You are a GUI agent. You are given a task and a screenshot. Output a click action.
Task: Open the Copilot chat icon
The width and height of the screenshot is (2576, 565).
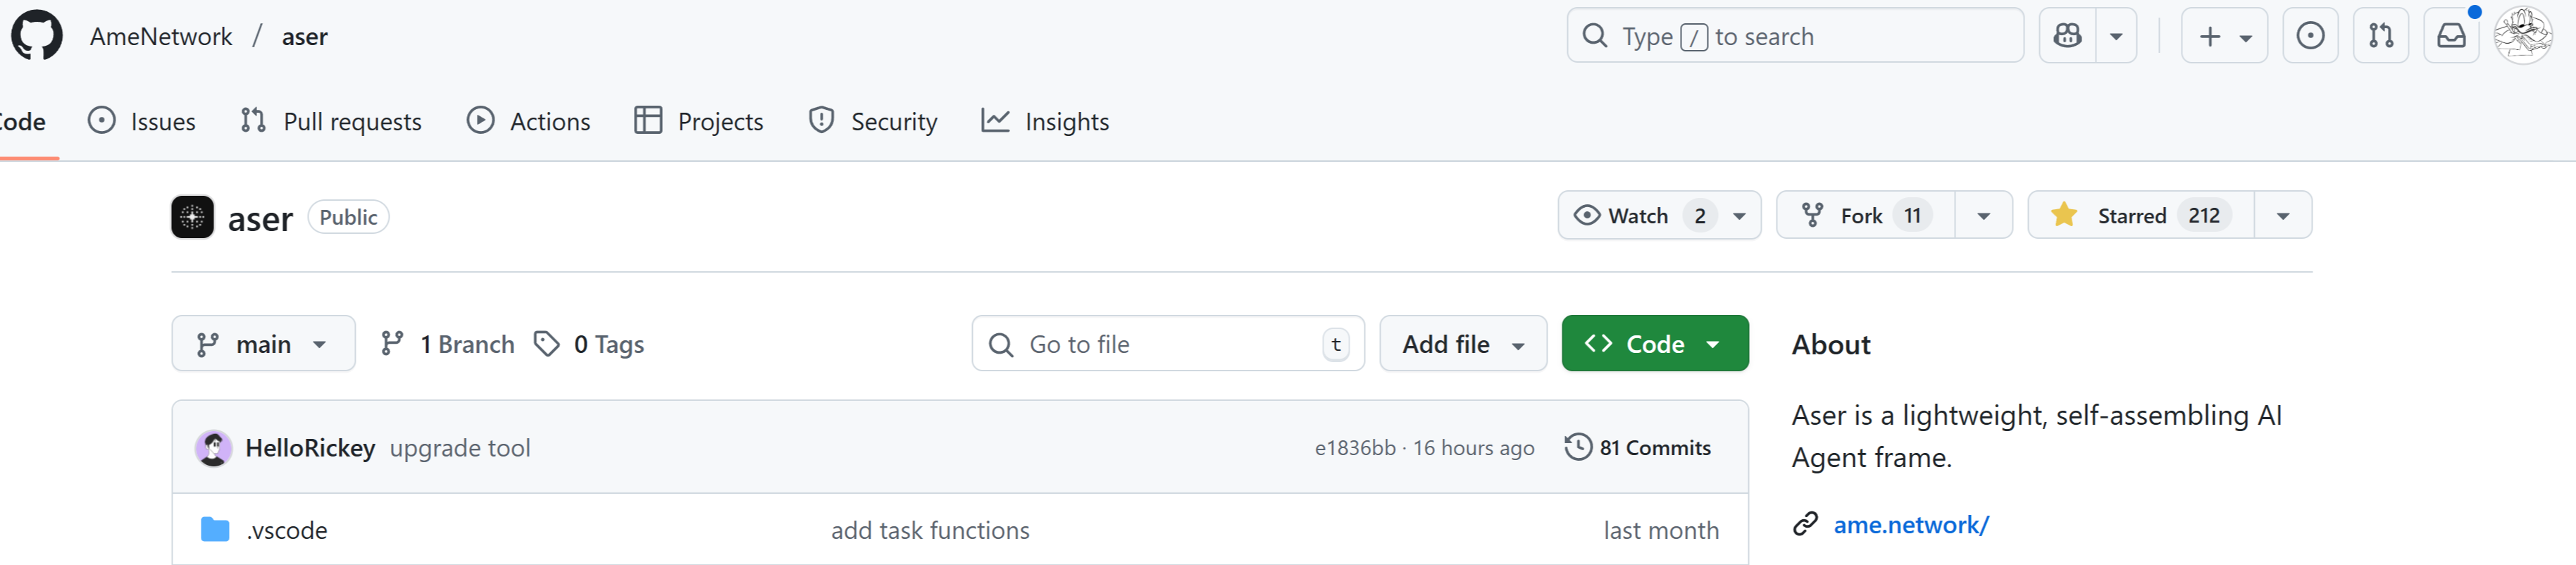2067,36
